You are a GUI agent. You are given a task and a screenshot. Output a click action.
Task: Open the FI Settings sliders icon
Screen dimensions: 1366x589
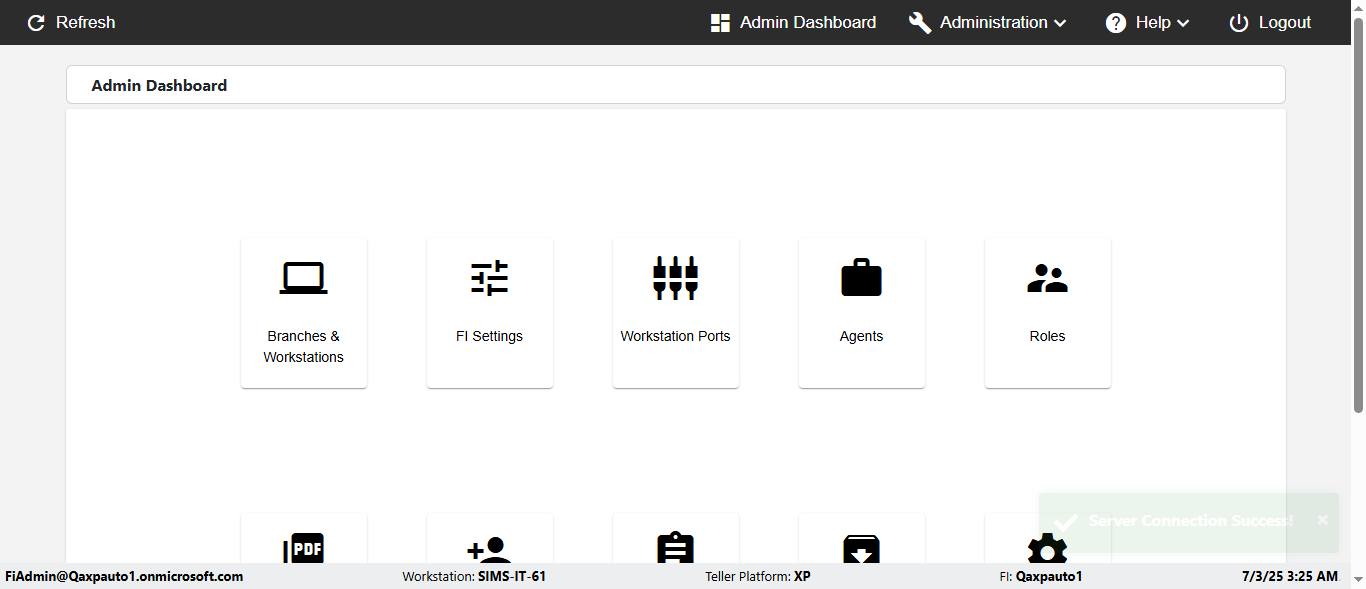tap(490, 278)
